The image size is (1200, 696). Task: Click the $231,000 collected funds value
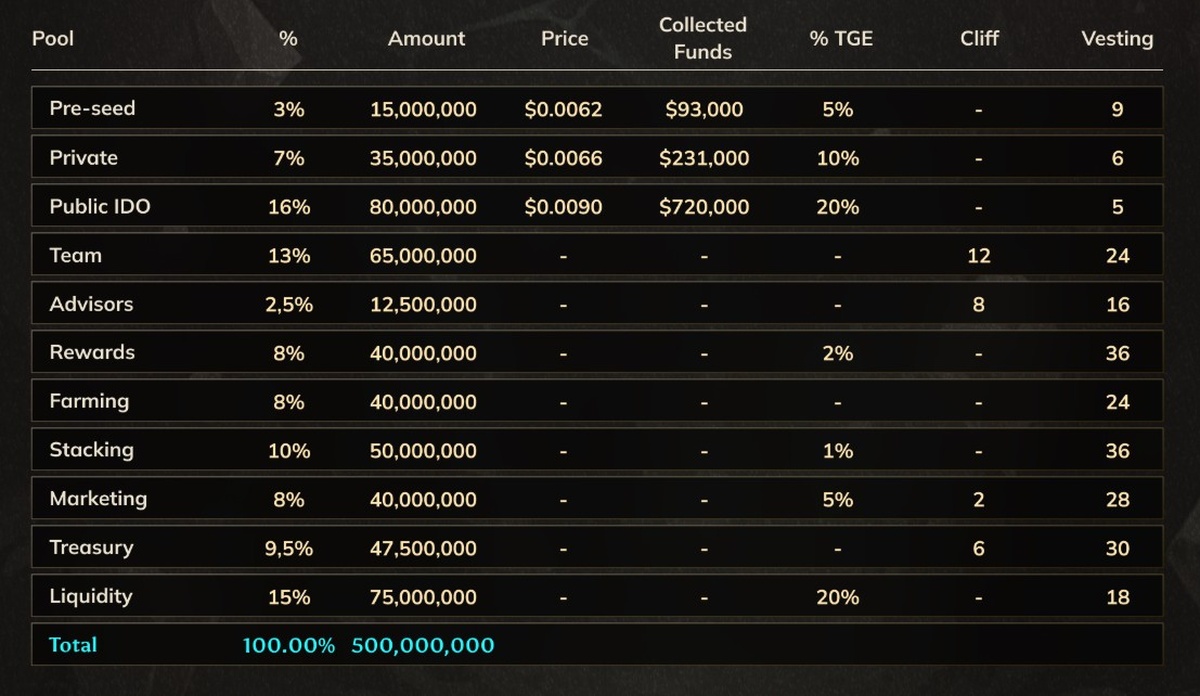[x=704, y=158]
